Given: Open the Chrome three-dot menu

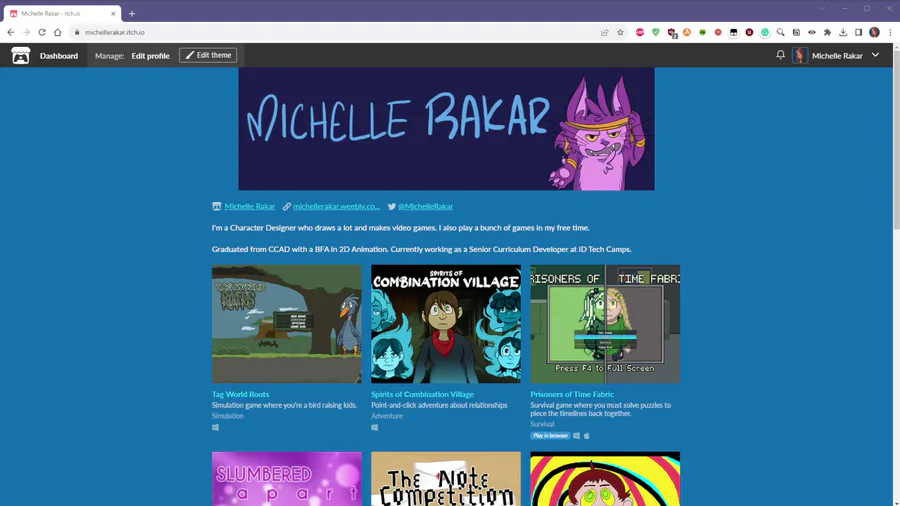Looking at the screenshot, I should coord(890,32).
